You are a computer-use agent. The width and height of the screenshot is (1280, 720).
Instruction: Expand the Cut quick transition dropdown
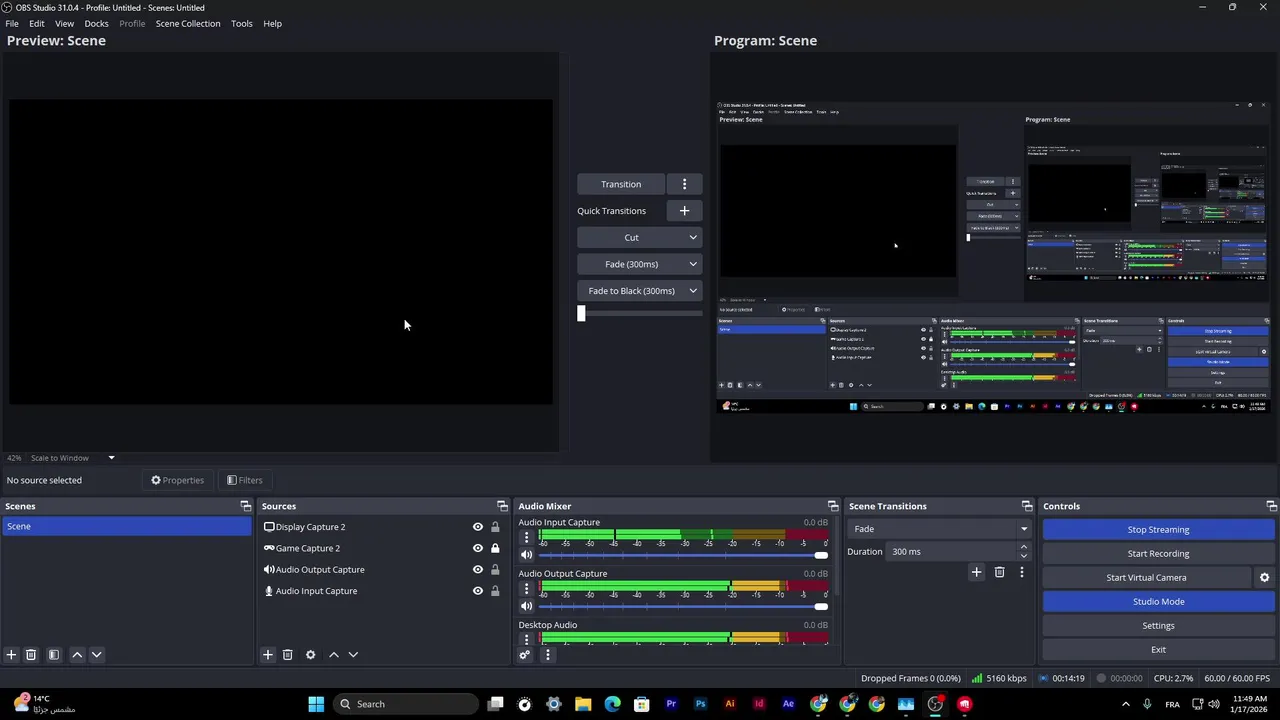(693, 238)
